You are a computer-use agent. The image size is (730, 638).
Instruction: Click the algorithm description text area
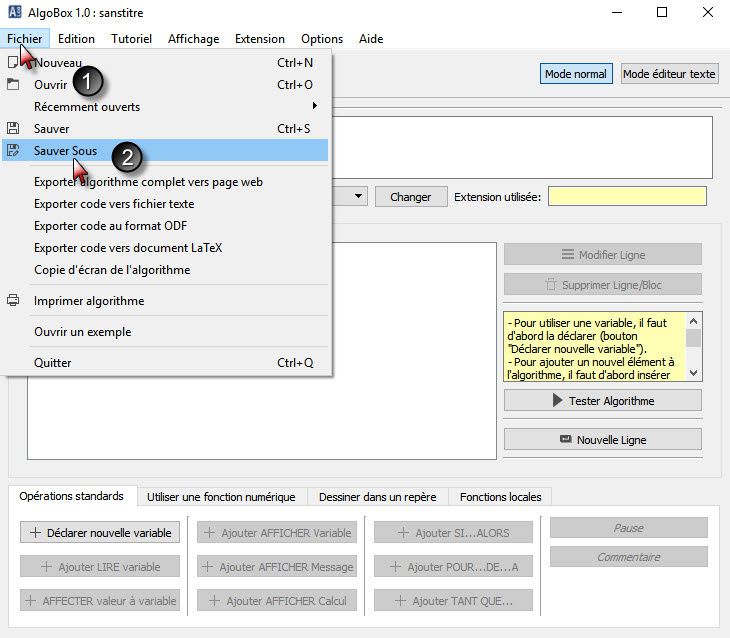coord(522,147)
